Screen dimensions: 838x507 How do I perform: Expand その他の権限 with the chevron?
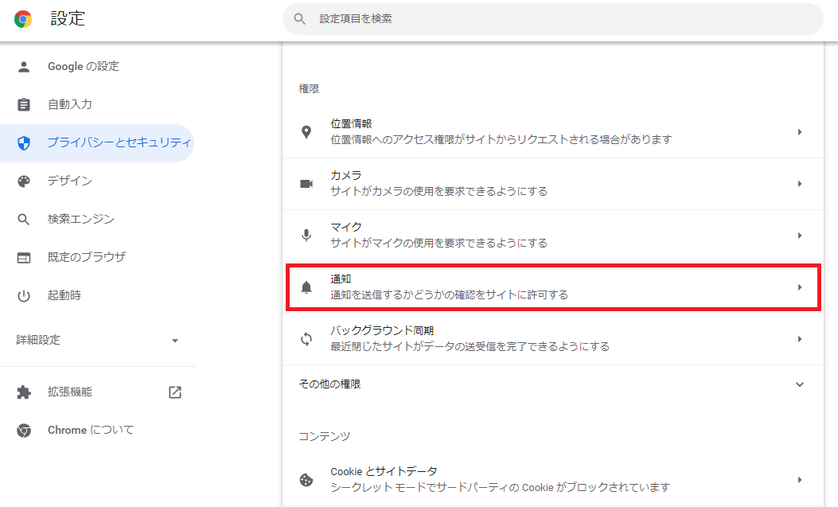point(799,384)
